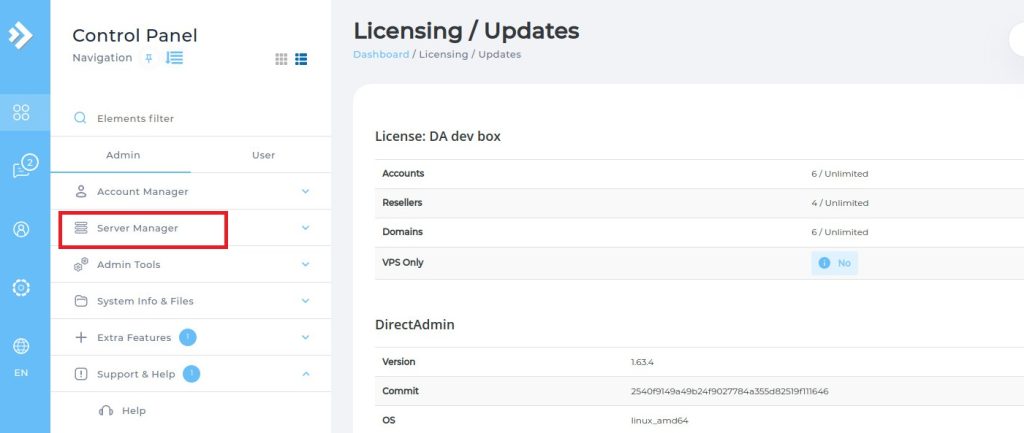Click the search magnifier icon
Image resolution: width=1024 pixels, height=433 pixels.
point(80,118)
